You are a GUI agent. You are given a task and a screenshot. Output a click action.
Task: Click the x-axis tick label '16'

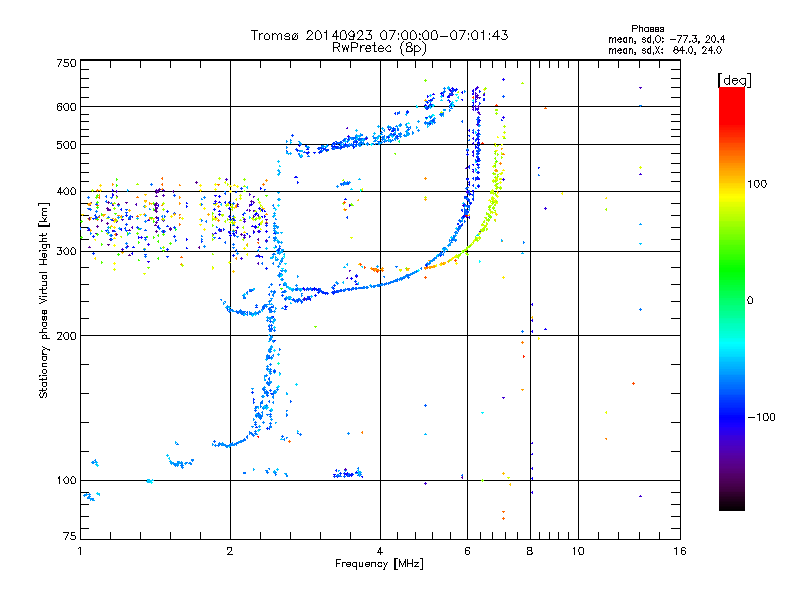pyautogui.click(x=680, y=551)
